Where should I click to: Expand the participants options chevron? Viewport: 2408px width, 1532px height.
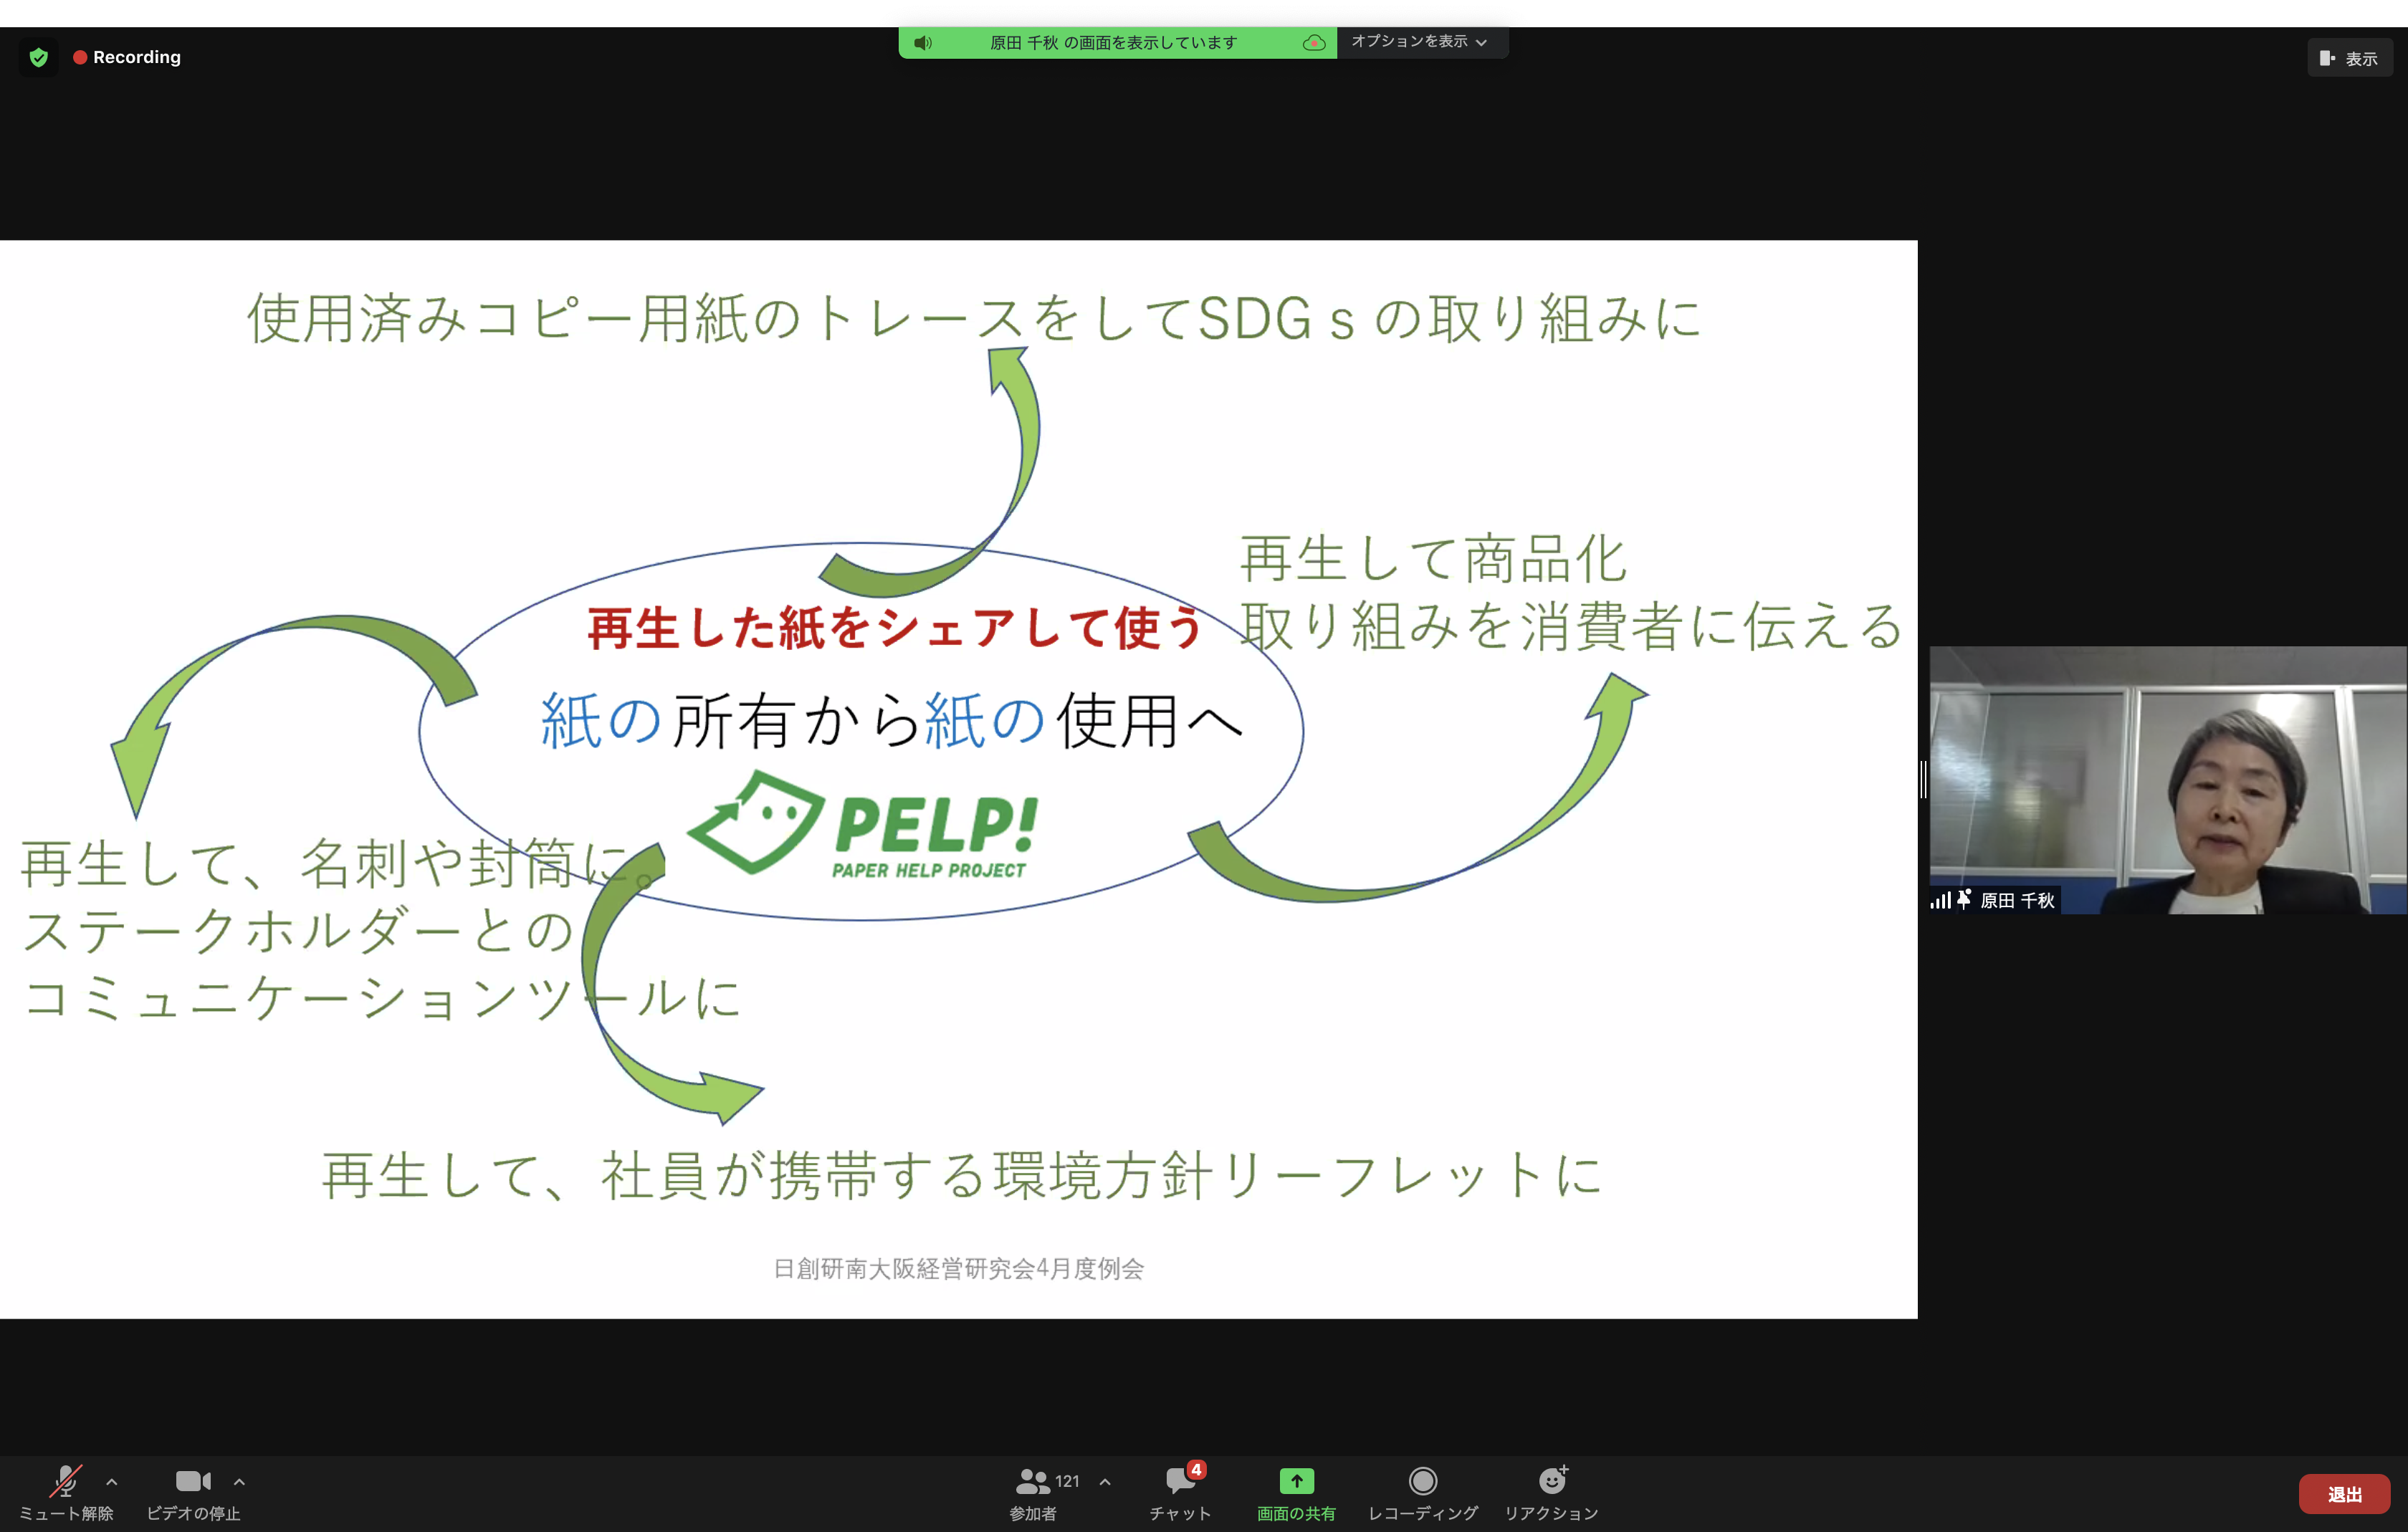(1105, 1482)
